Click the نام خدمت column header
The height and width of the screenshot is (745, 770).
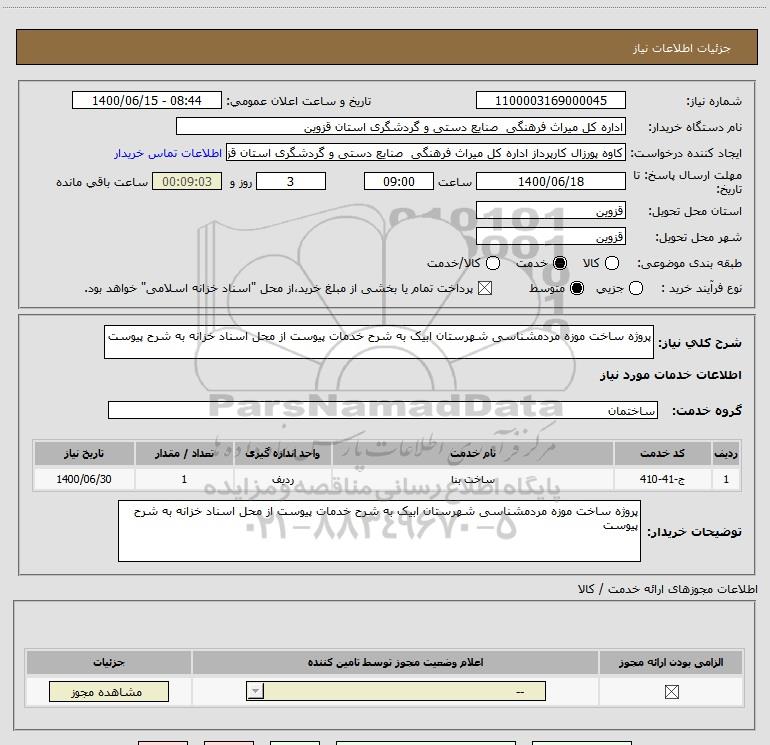472,453
